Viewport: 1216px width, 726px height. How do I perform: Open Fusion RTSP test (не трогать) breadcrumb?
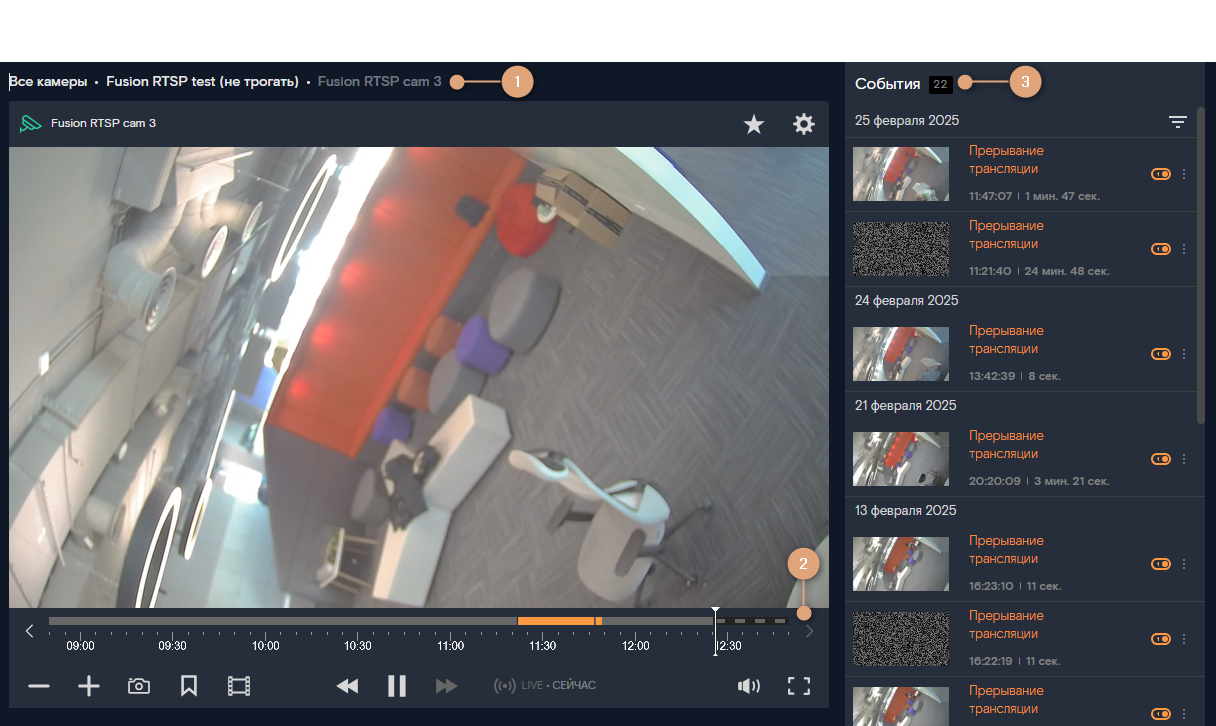point(202,81)
